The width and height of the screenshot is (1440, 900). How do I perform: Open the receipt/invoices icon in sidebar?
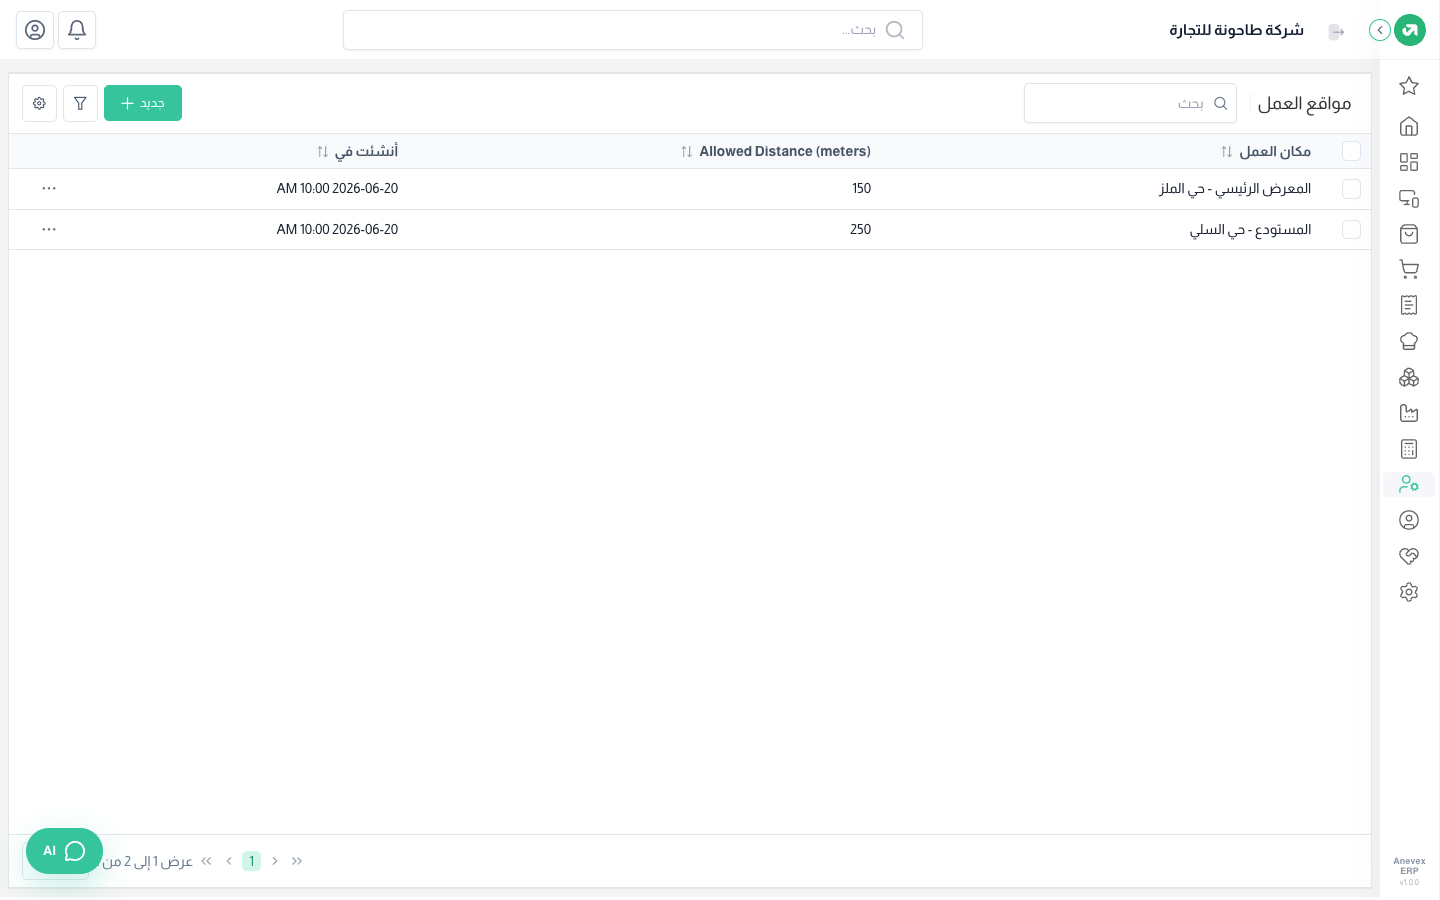point(1409,305)
